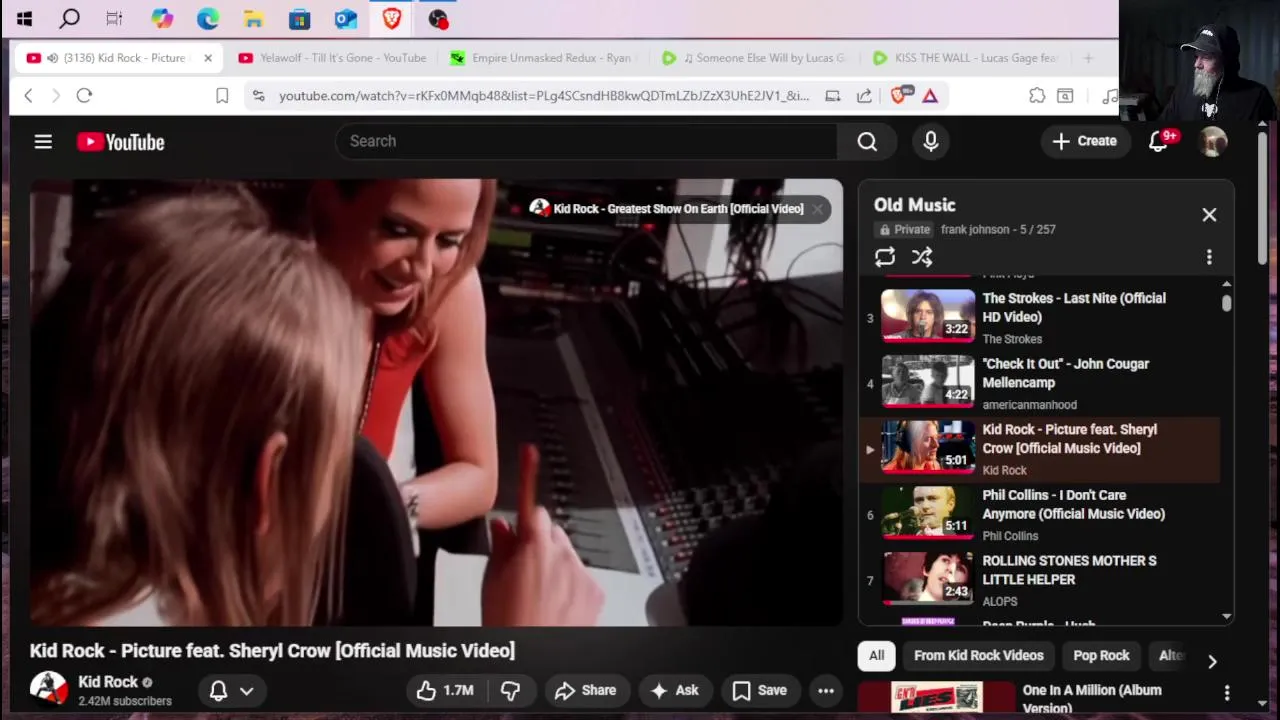The image size is (1280, 720).
Task: Toggle shuffle playlist
Action: click(x=922, y=257)
